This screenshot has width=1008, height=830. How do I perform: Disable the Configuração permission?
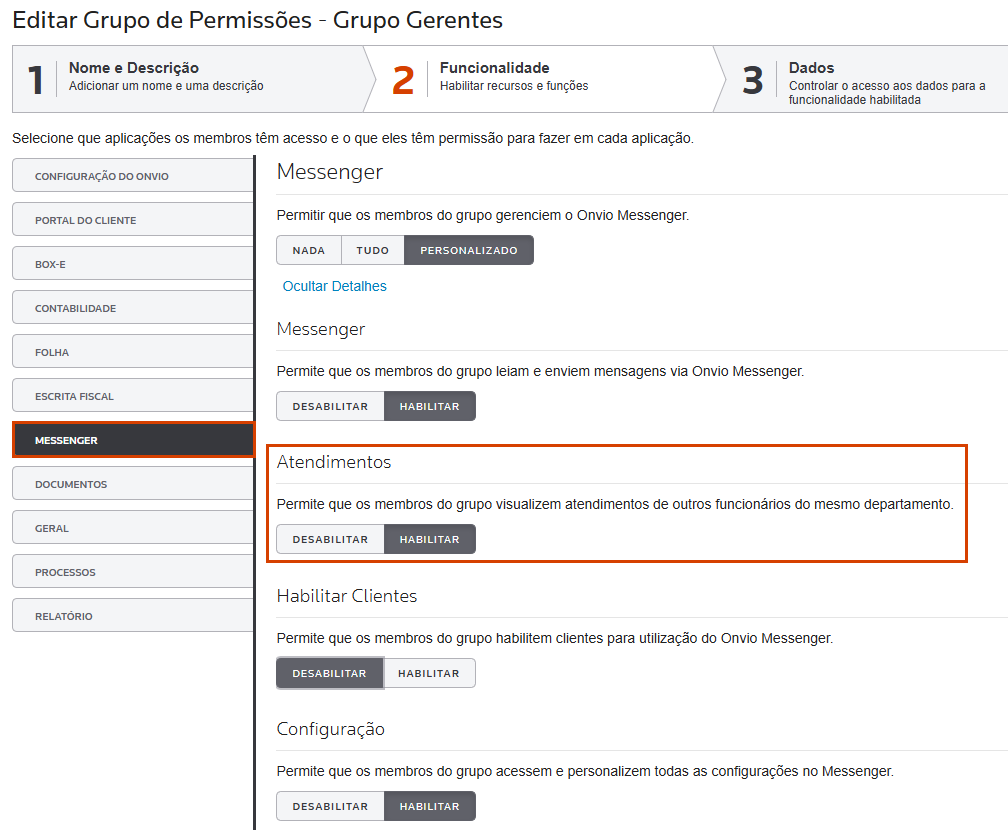pos(330,806)
